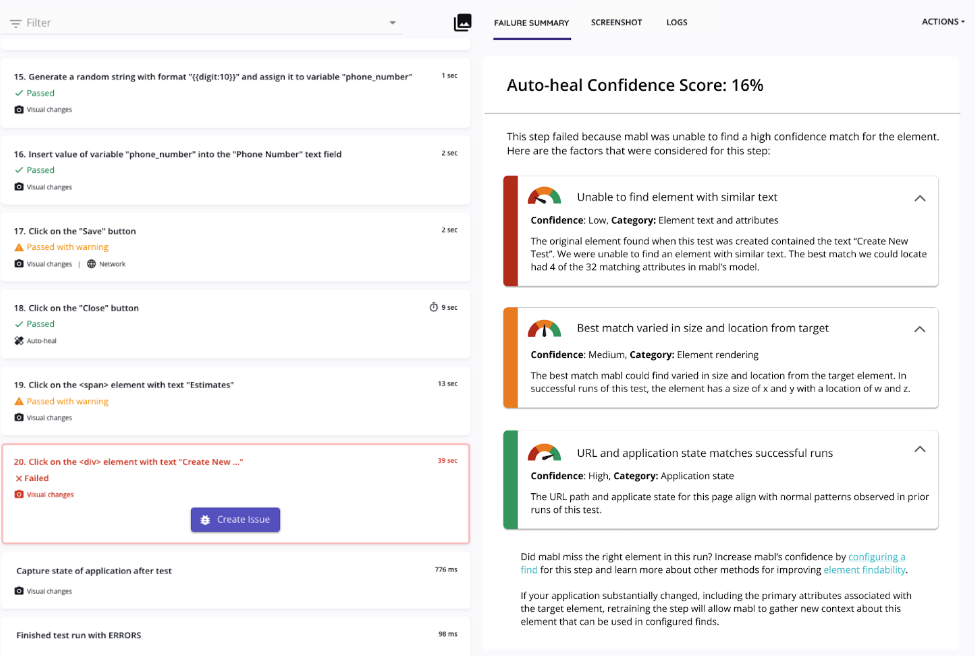Click the Auto-heal icon in step 18
Viewport: 975px width, 656px height.
coord(19,341)
